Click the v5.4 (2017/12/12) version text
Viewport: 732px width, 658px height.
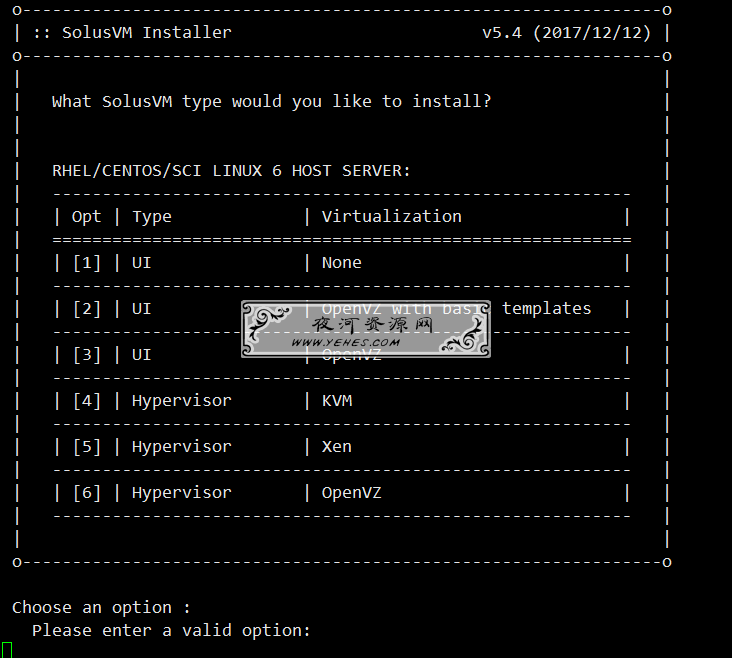[566, 33]
